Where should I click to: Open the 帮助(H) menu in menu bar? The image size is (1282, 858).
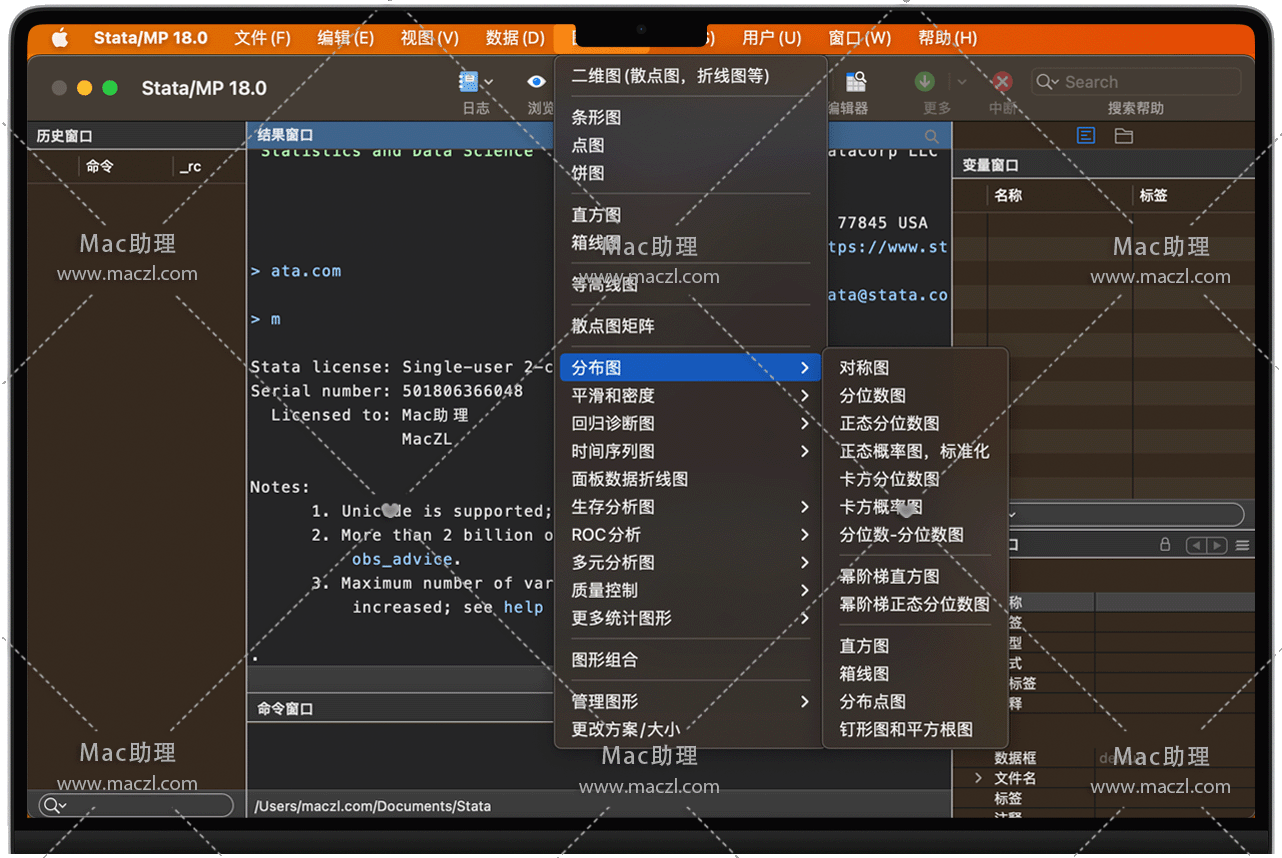[x=947, y=38]
